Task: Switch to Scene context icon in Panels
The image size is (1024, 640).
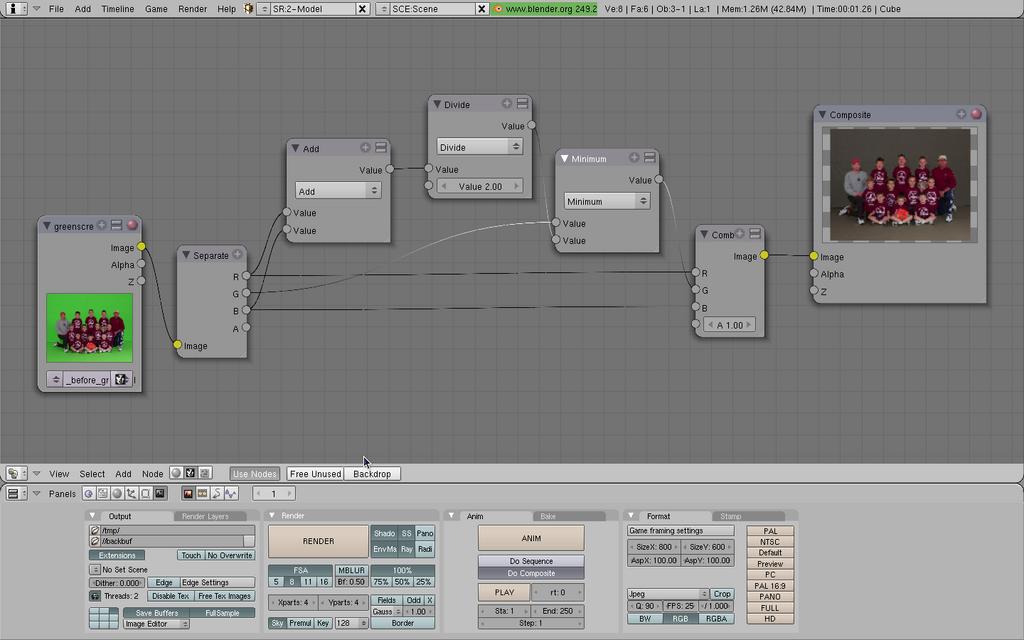Action: (x=160, y=494)
